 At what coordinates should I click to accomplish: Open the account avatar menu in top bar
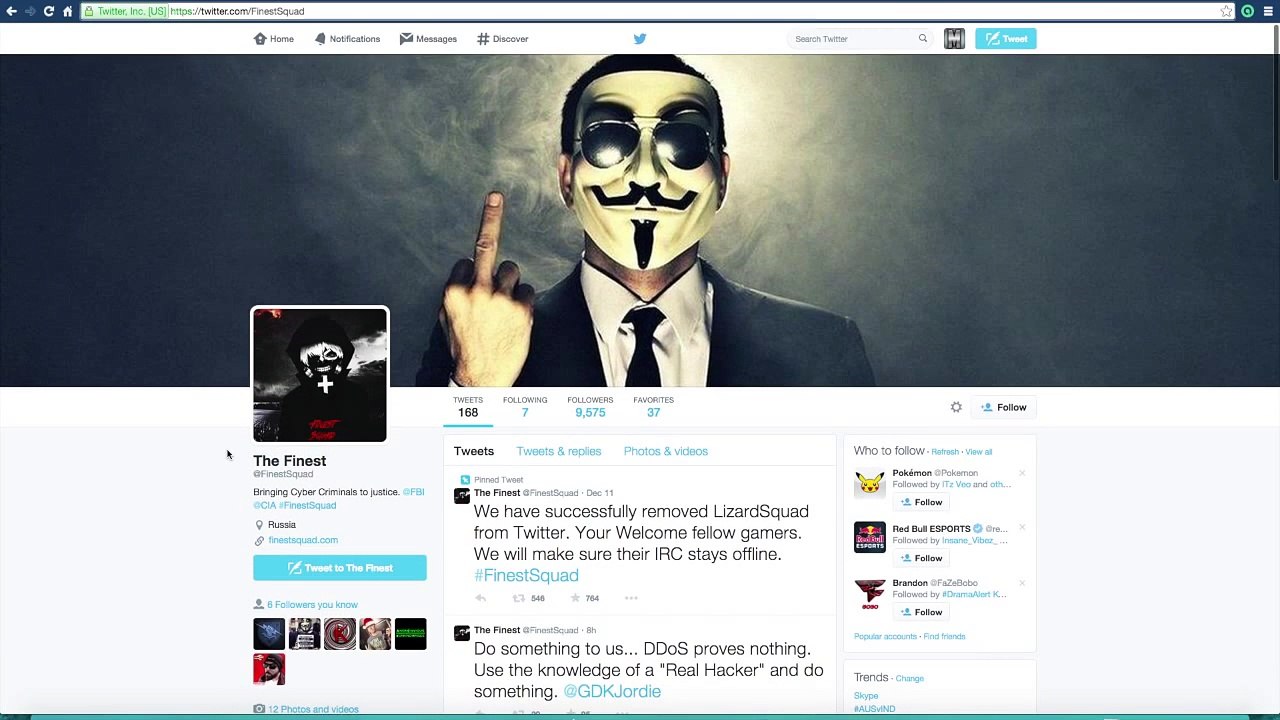click(x=954, y=39)
